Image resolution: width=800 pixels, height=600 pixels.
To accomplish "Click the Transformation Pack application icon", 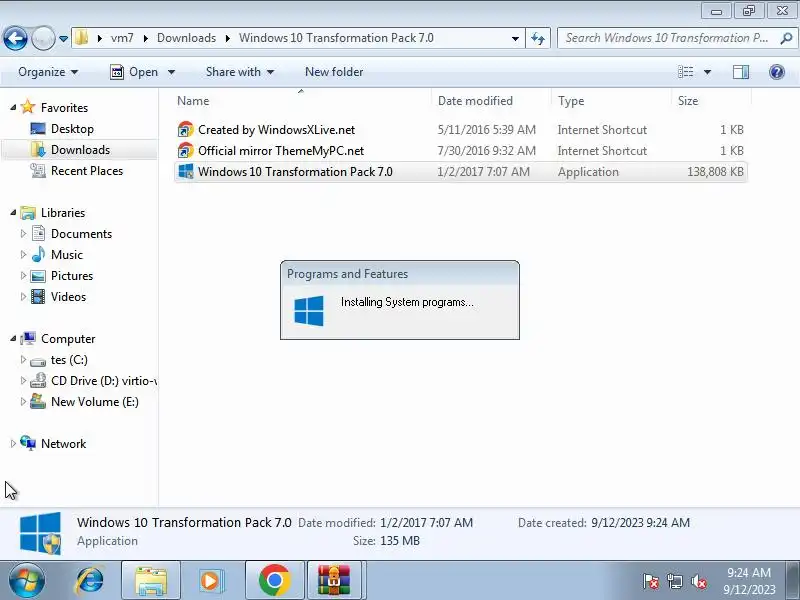I will pos(185,171).
